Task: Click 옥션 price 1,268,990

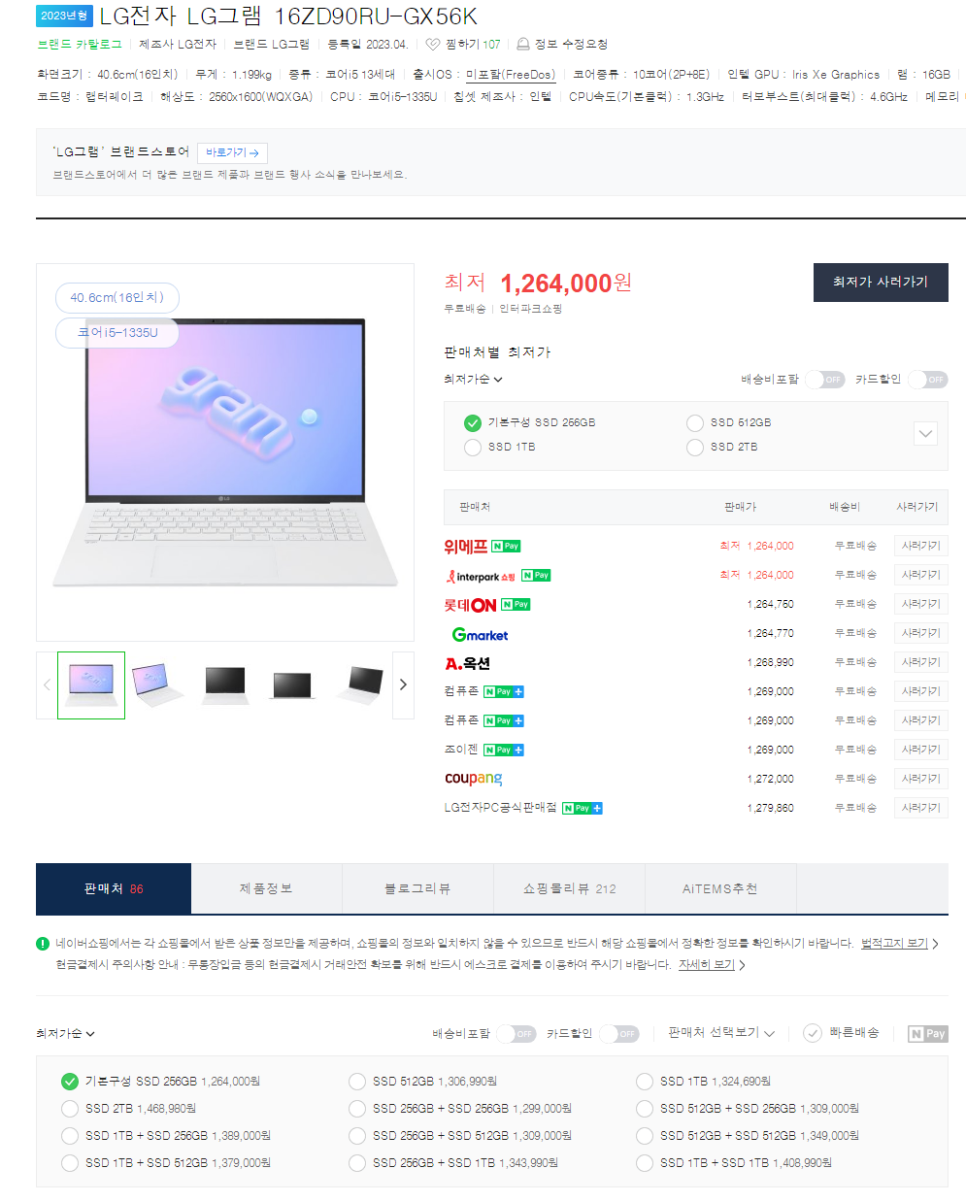Action: coord(770,662)
